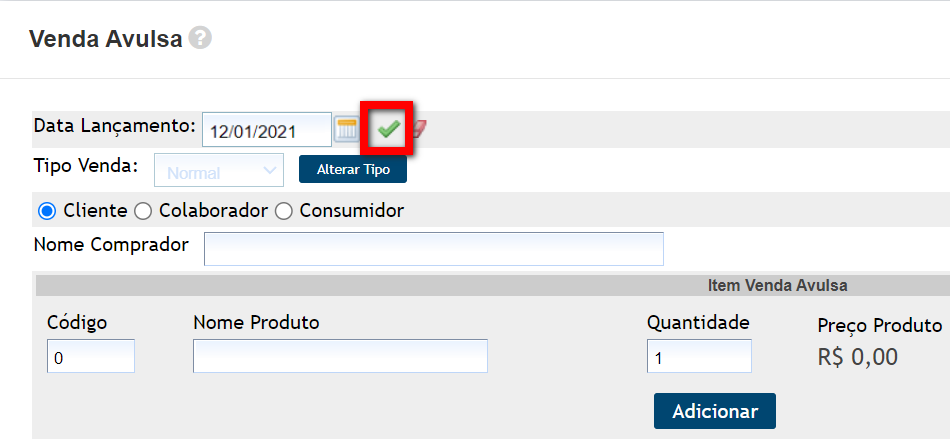Screen dimensions: 950x448
Task: Click the Tipo Venda label text
Action: (x=86, y=166)
